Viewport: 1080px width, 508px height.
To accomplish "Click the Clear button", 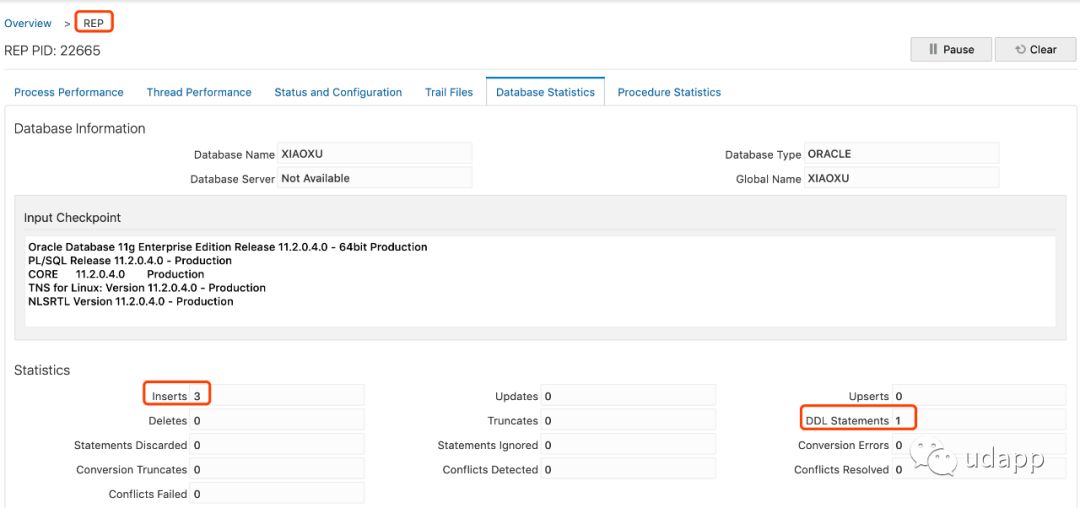I will point(1035,49).
